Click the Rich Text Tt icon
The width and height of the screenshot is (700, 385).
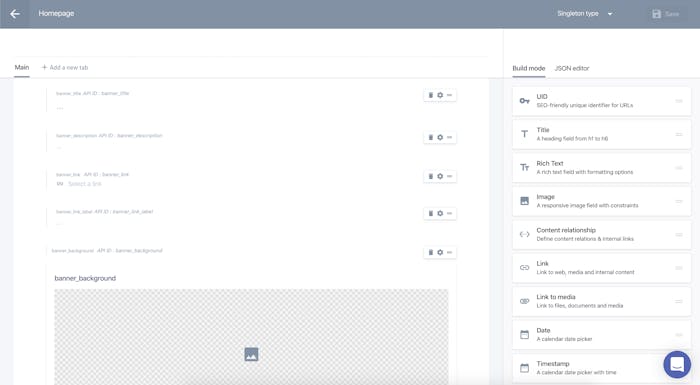pos(525,167)
